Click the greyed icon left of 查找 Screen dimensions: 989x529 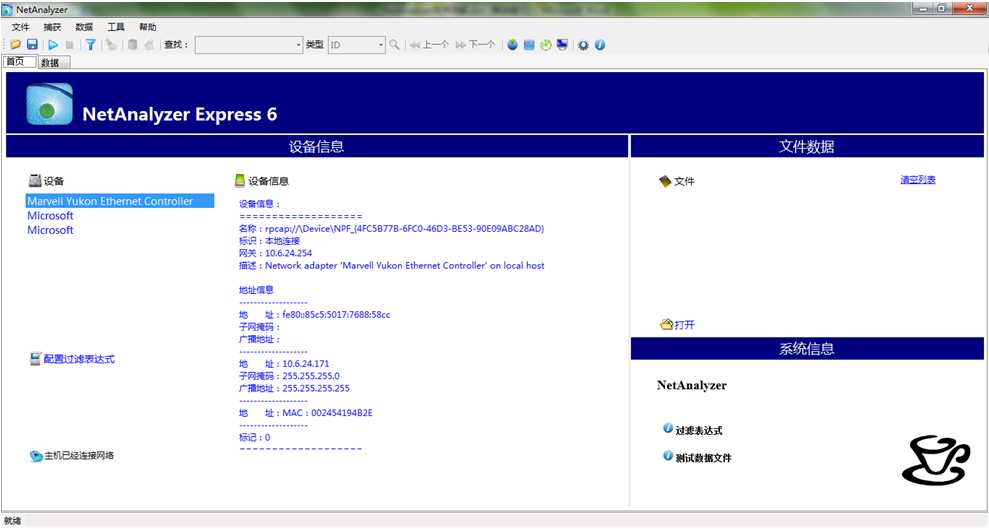click(x=149, y=45)
